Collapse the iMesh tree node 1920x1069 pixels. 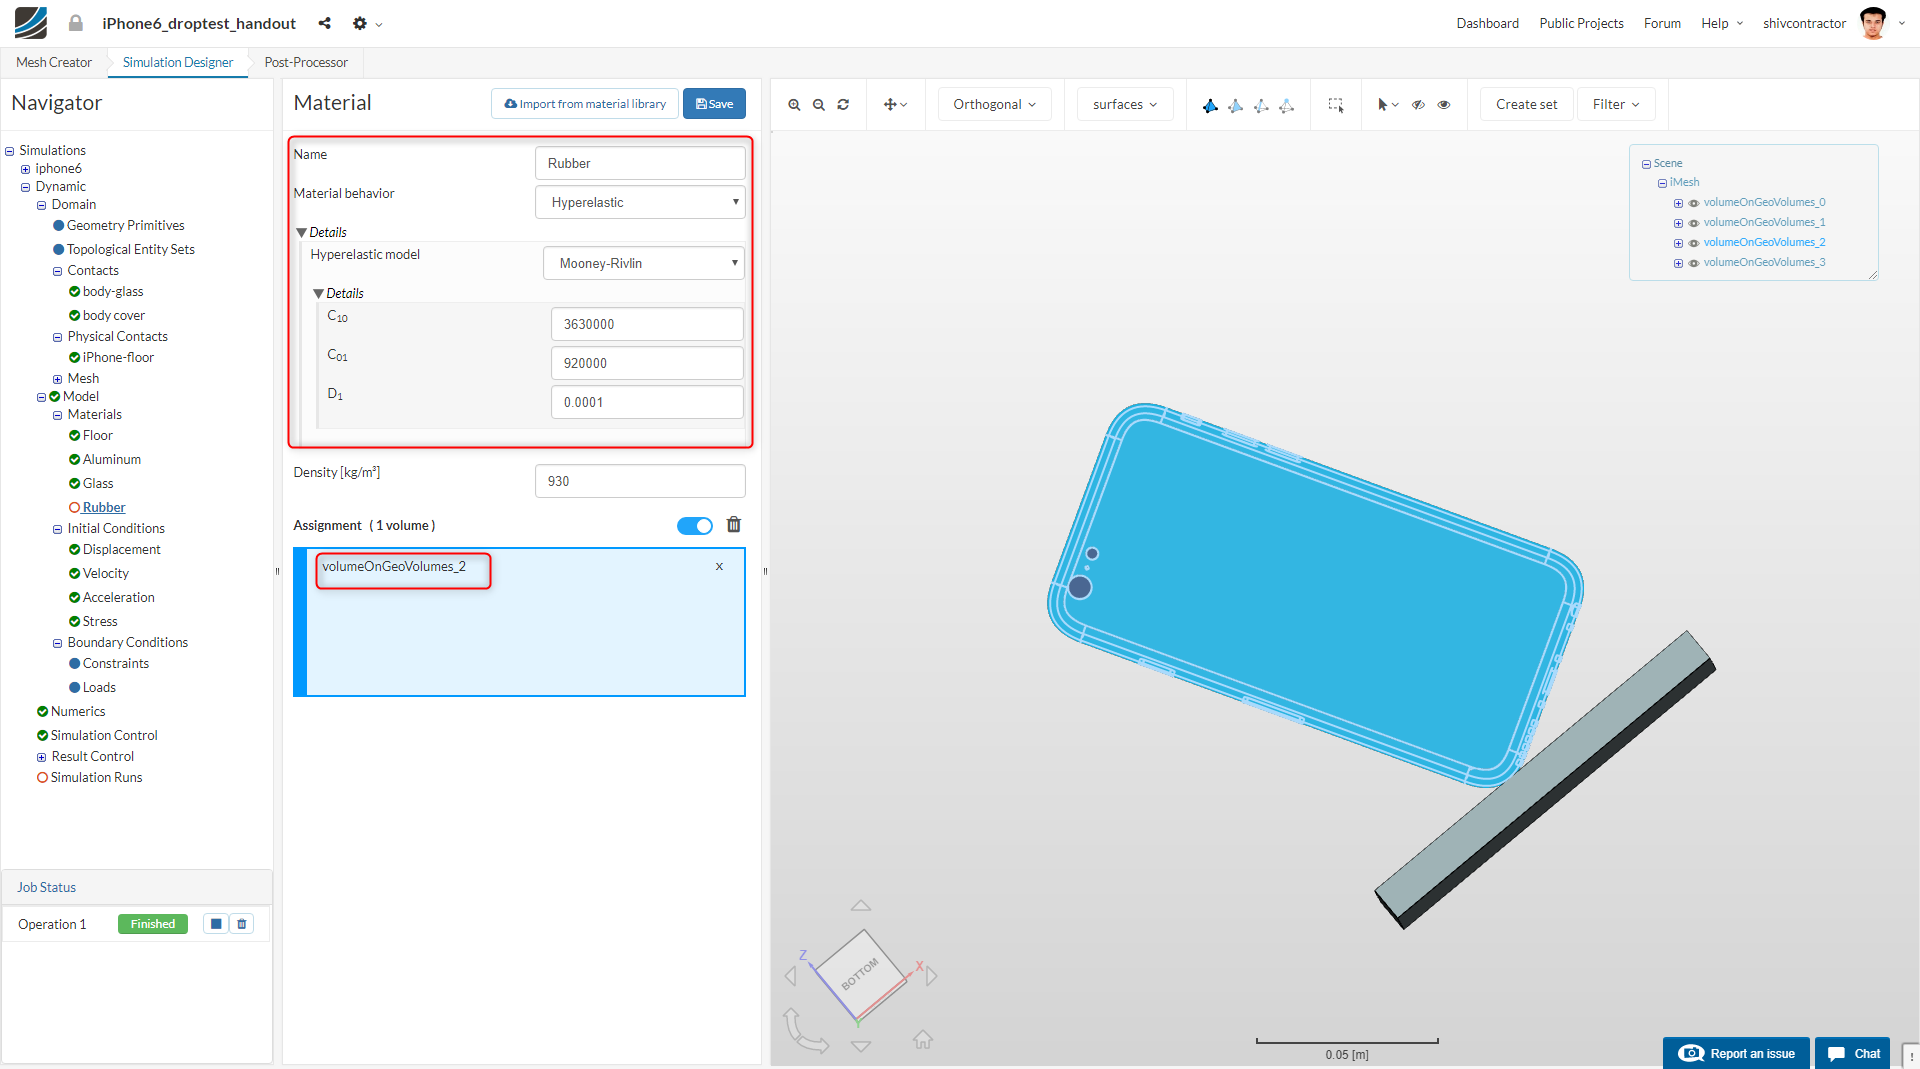1662,183
